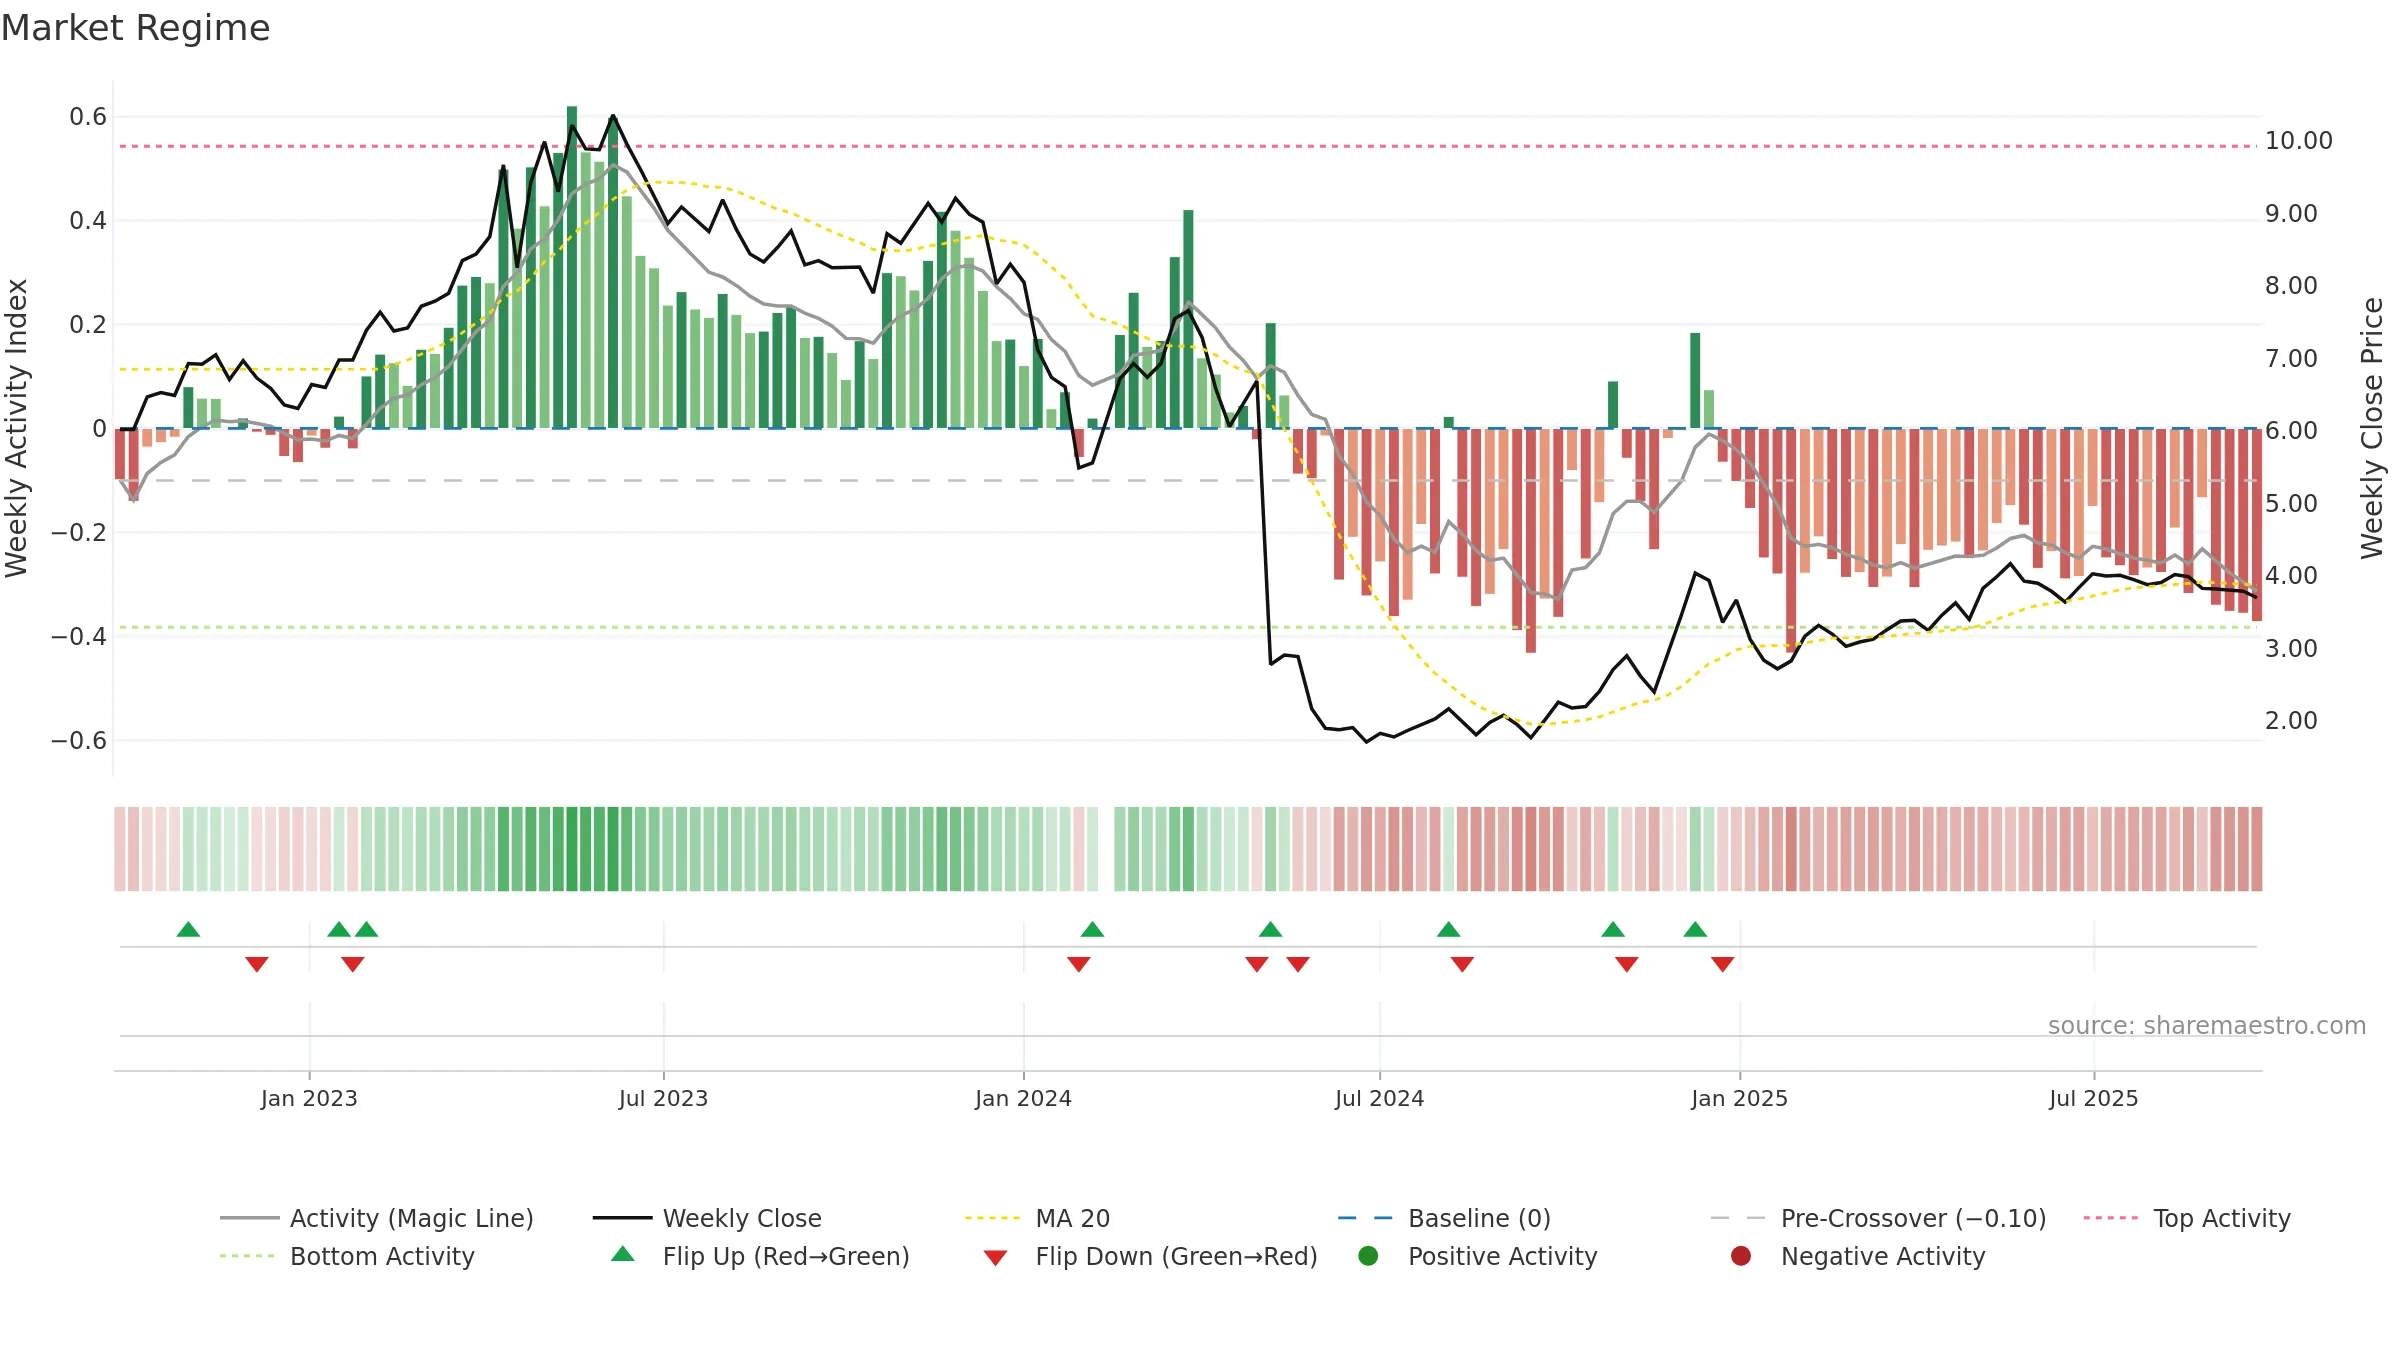The width and height of the screenshot is (2400, 1350).
Task: Click the Positive Activity green circle icon
Action: tap(1368, 1255)
